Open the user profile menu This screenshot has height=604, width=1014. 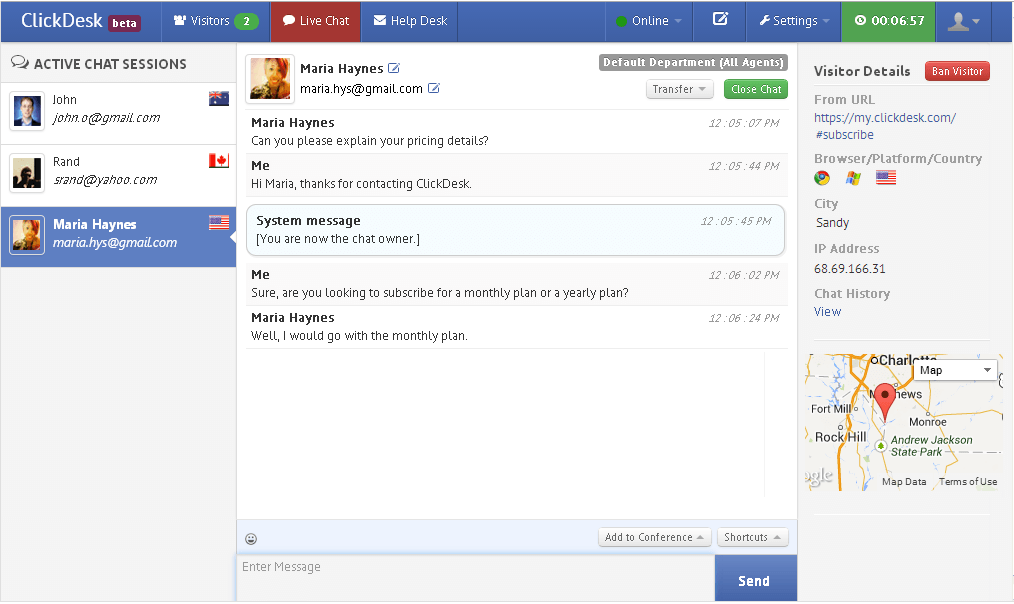[963, 21]
